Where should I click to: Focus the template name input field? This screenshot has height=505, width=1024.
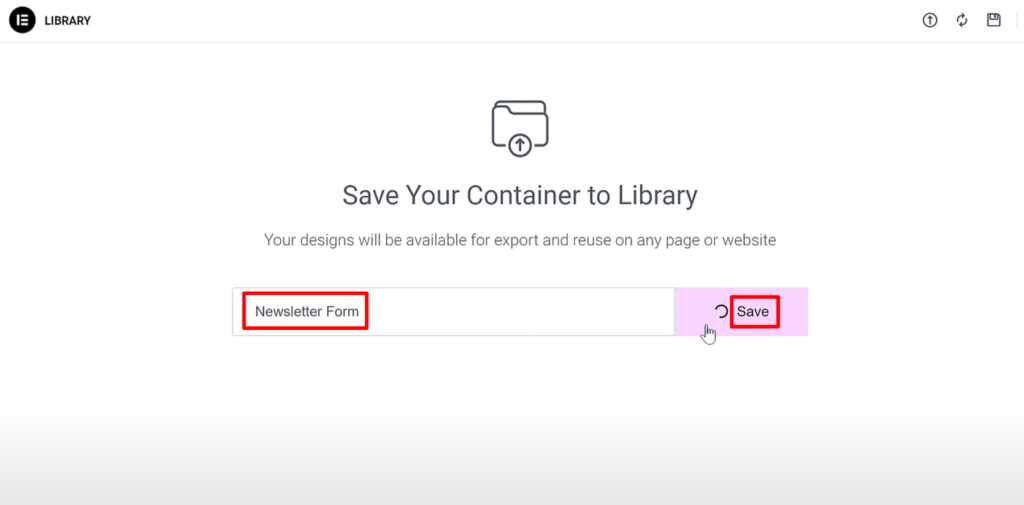[453, 312]
